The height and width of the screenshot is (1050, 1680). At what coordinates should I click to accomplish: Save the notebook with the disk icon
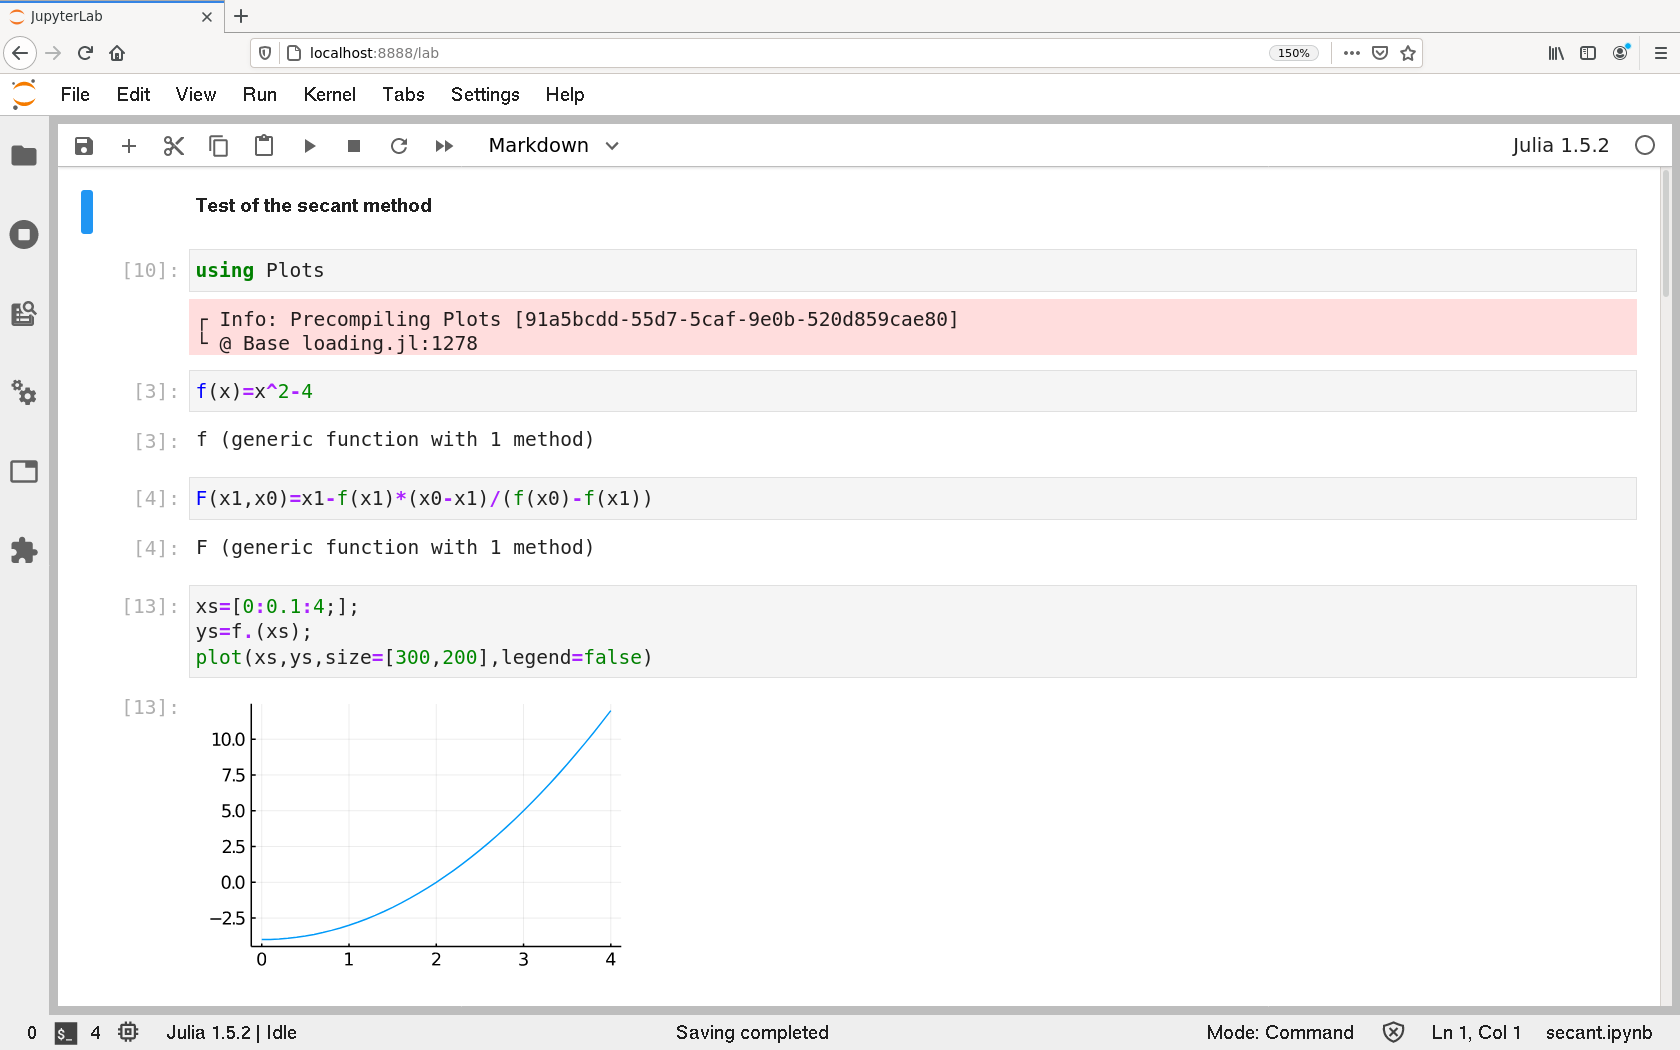tap(84, 146)
